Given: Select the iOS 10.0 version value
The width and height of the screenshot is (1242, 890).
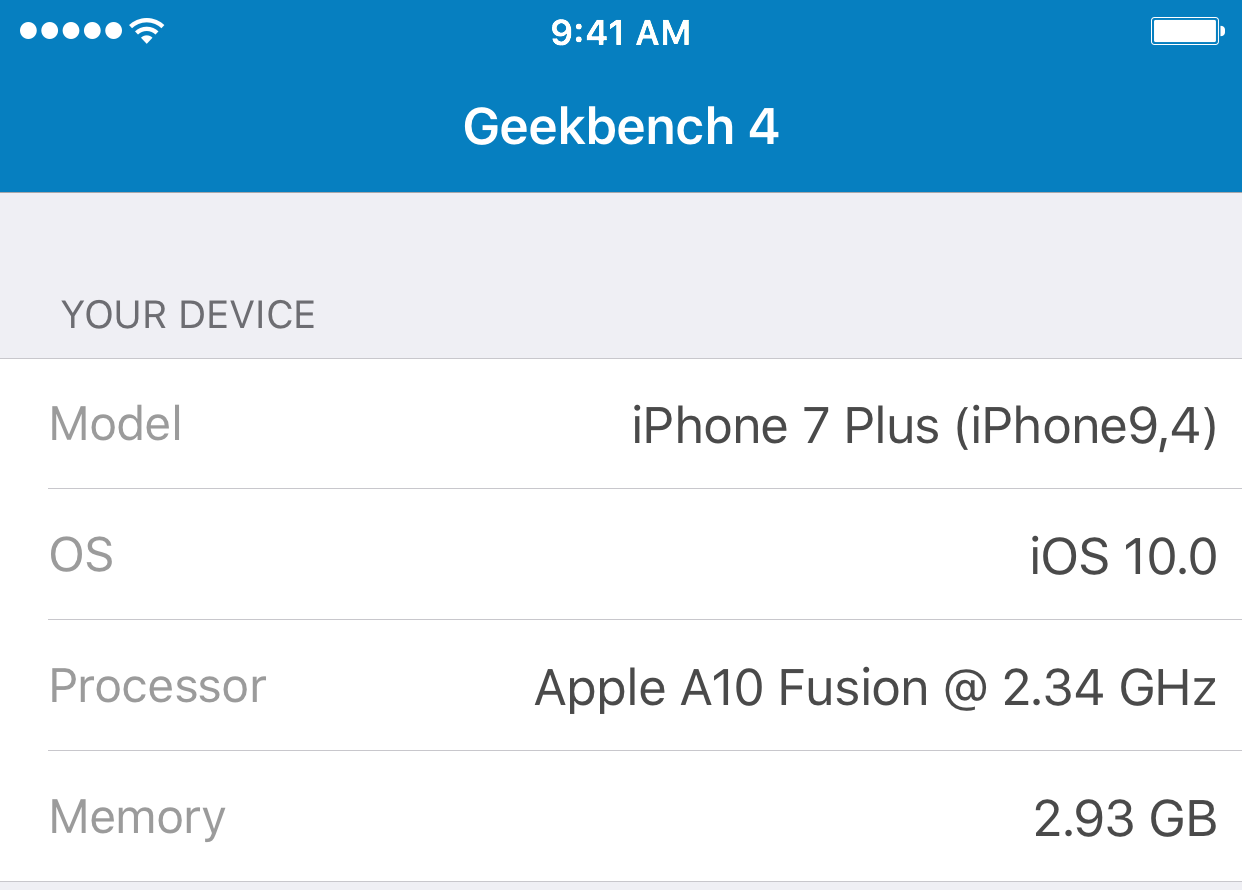Looking at the screenshot, I should [1123, 557].
